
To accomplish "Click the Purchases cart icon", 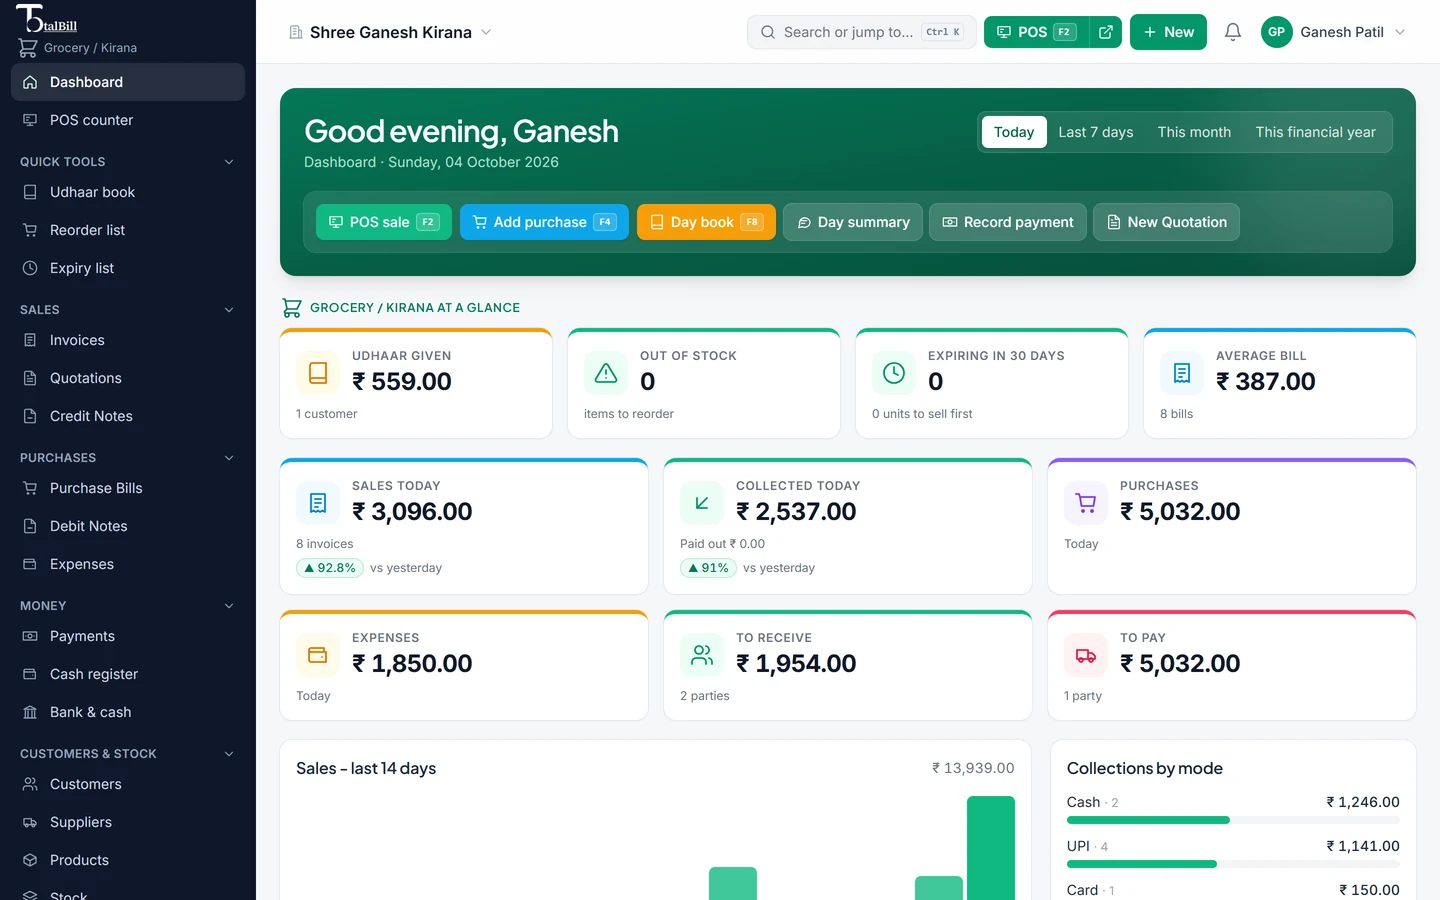I will click(x=1086, y=503).
